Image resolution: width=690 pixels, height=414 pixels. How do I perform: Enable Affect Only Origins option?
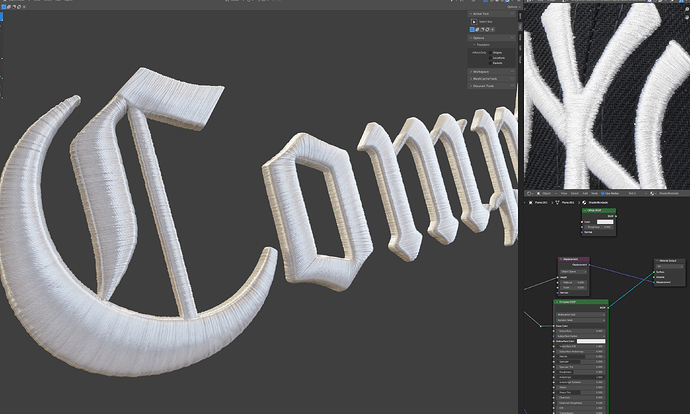490,53
